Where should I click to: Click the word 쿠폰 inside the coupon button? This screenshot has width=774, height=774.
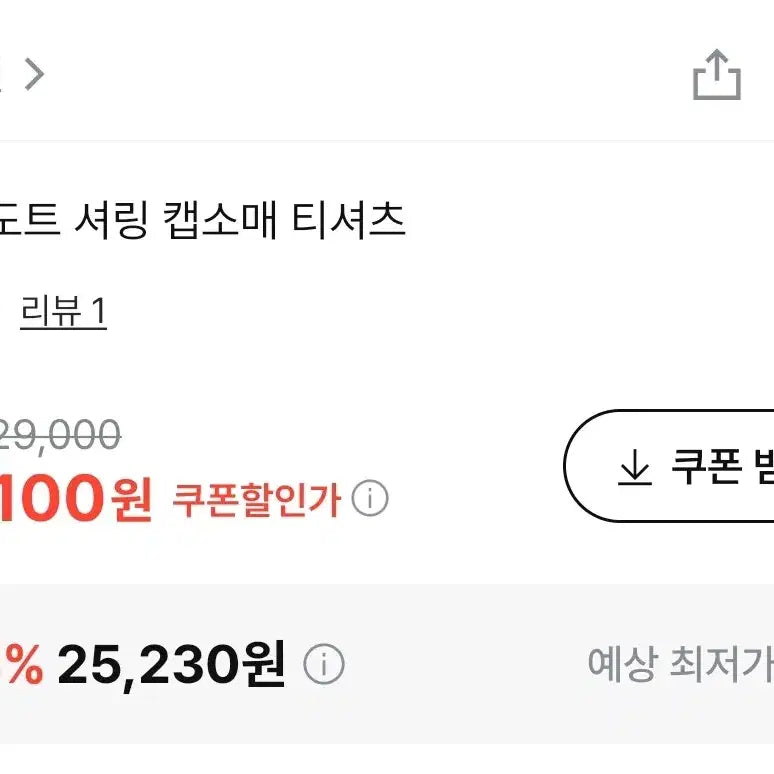click(x=707, y=466)
